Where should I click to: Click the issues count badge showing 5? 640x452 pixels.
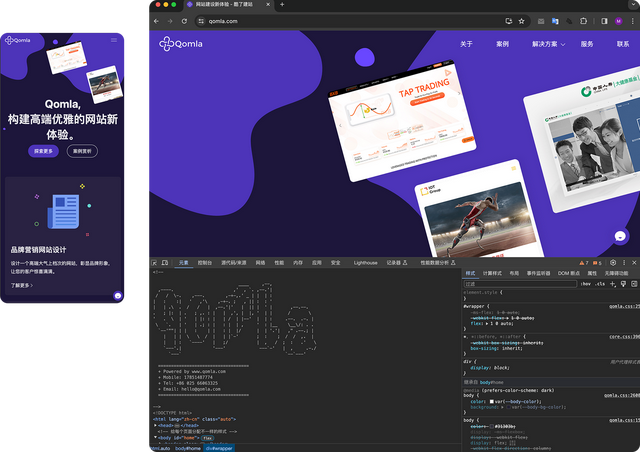click(597, 263)
